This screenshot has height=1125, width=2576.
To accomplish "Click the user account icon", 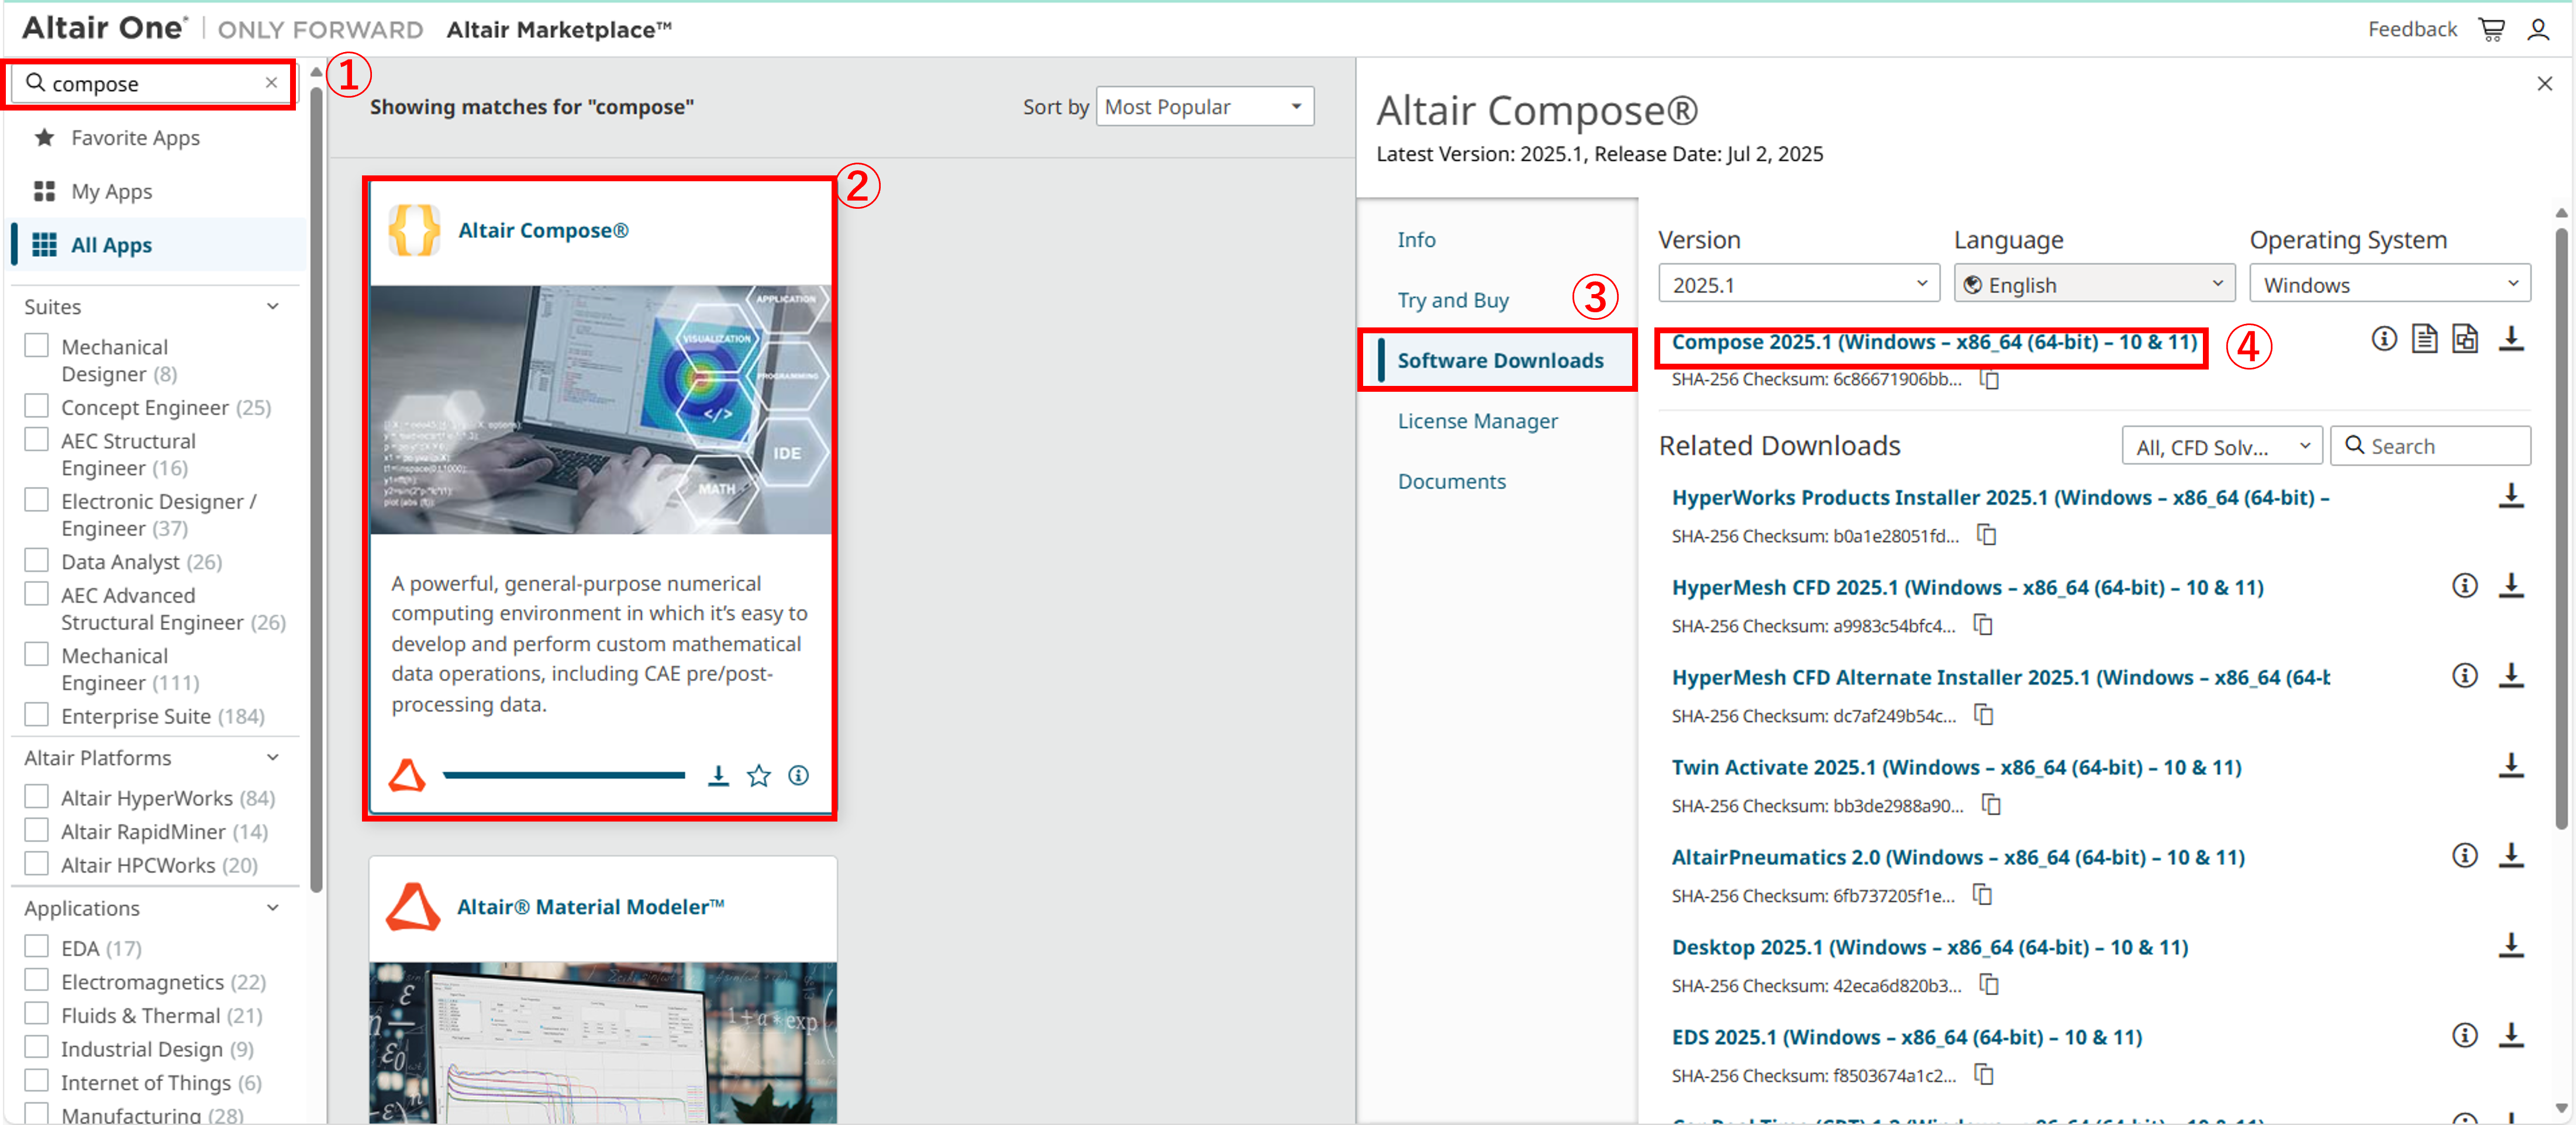I will click(x=2538, y=30).
